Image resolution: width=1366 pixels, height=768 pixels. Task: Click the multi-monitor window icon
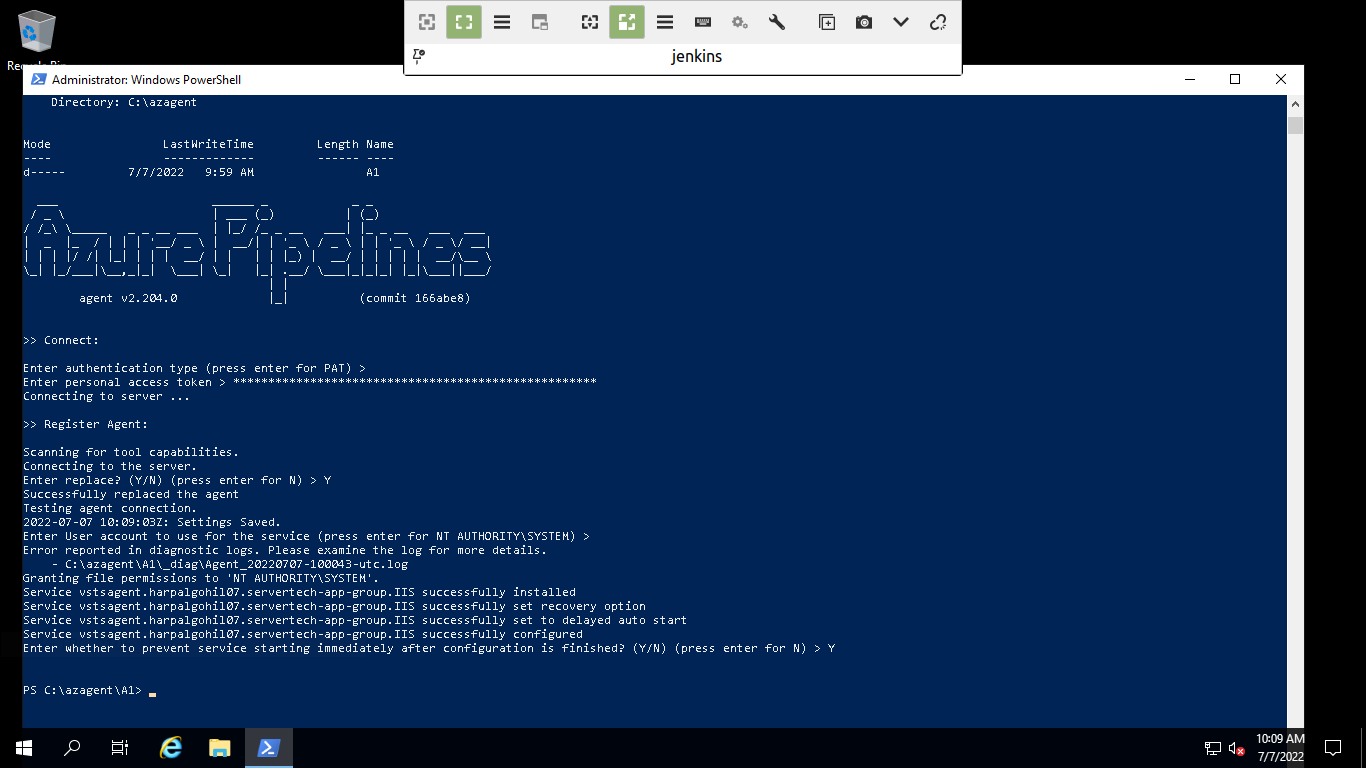[x=540, y=22]
